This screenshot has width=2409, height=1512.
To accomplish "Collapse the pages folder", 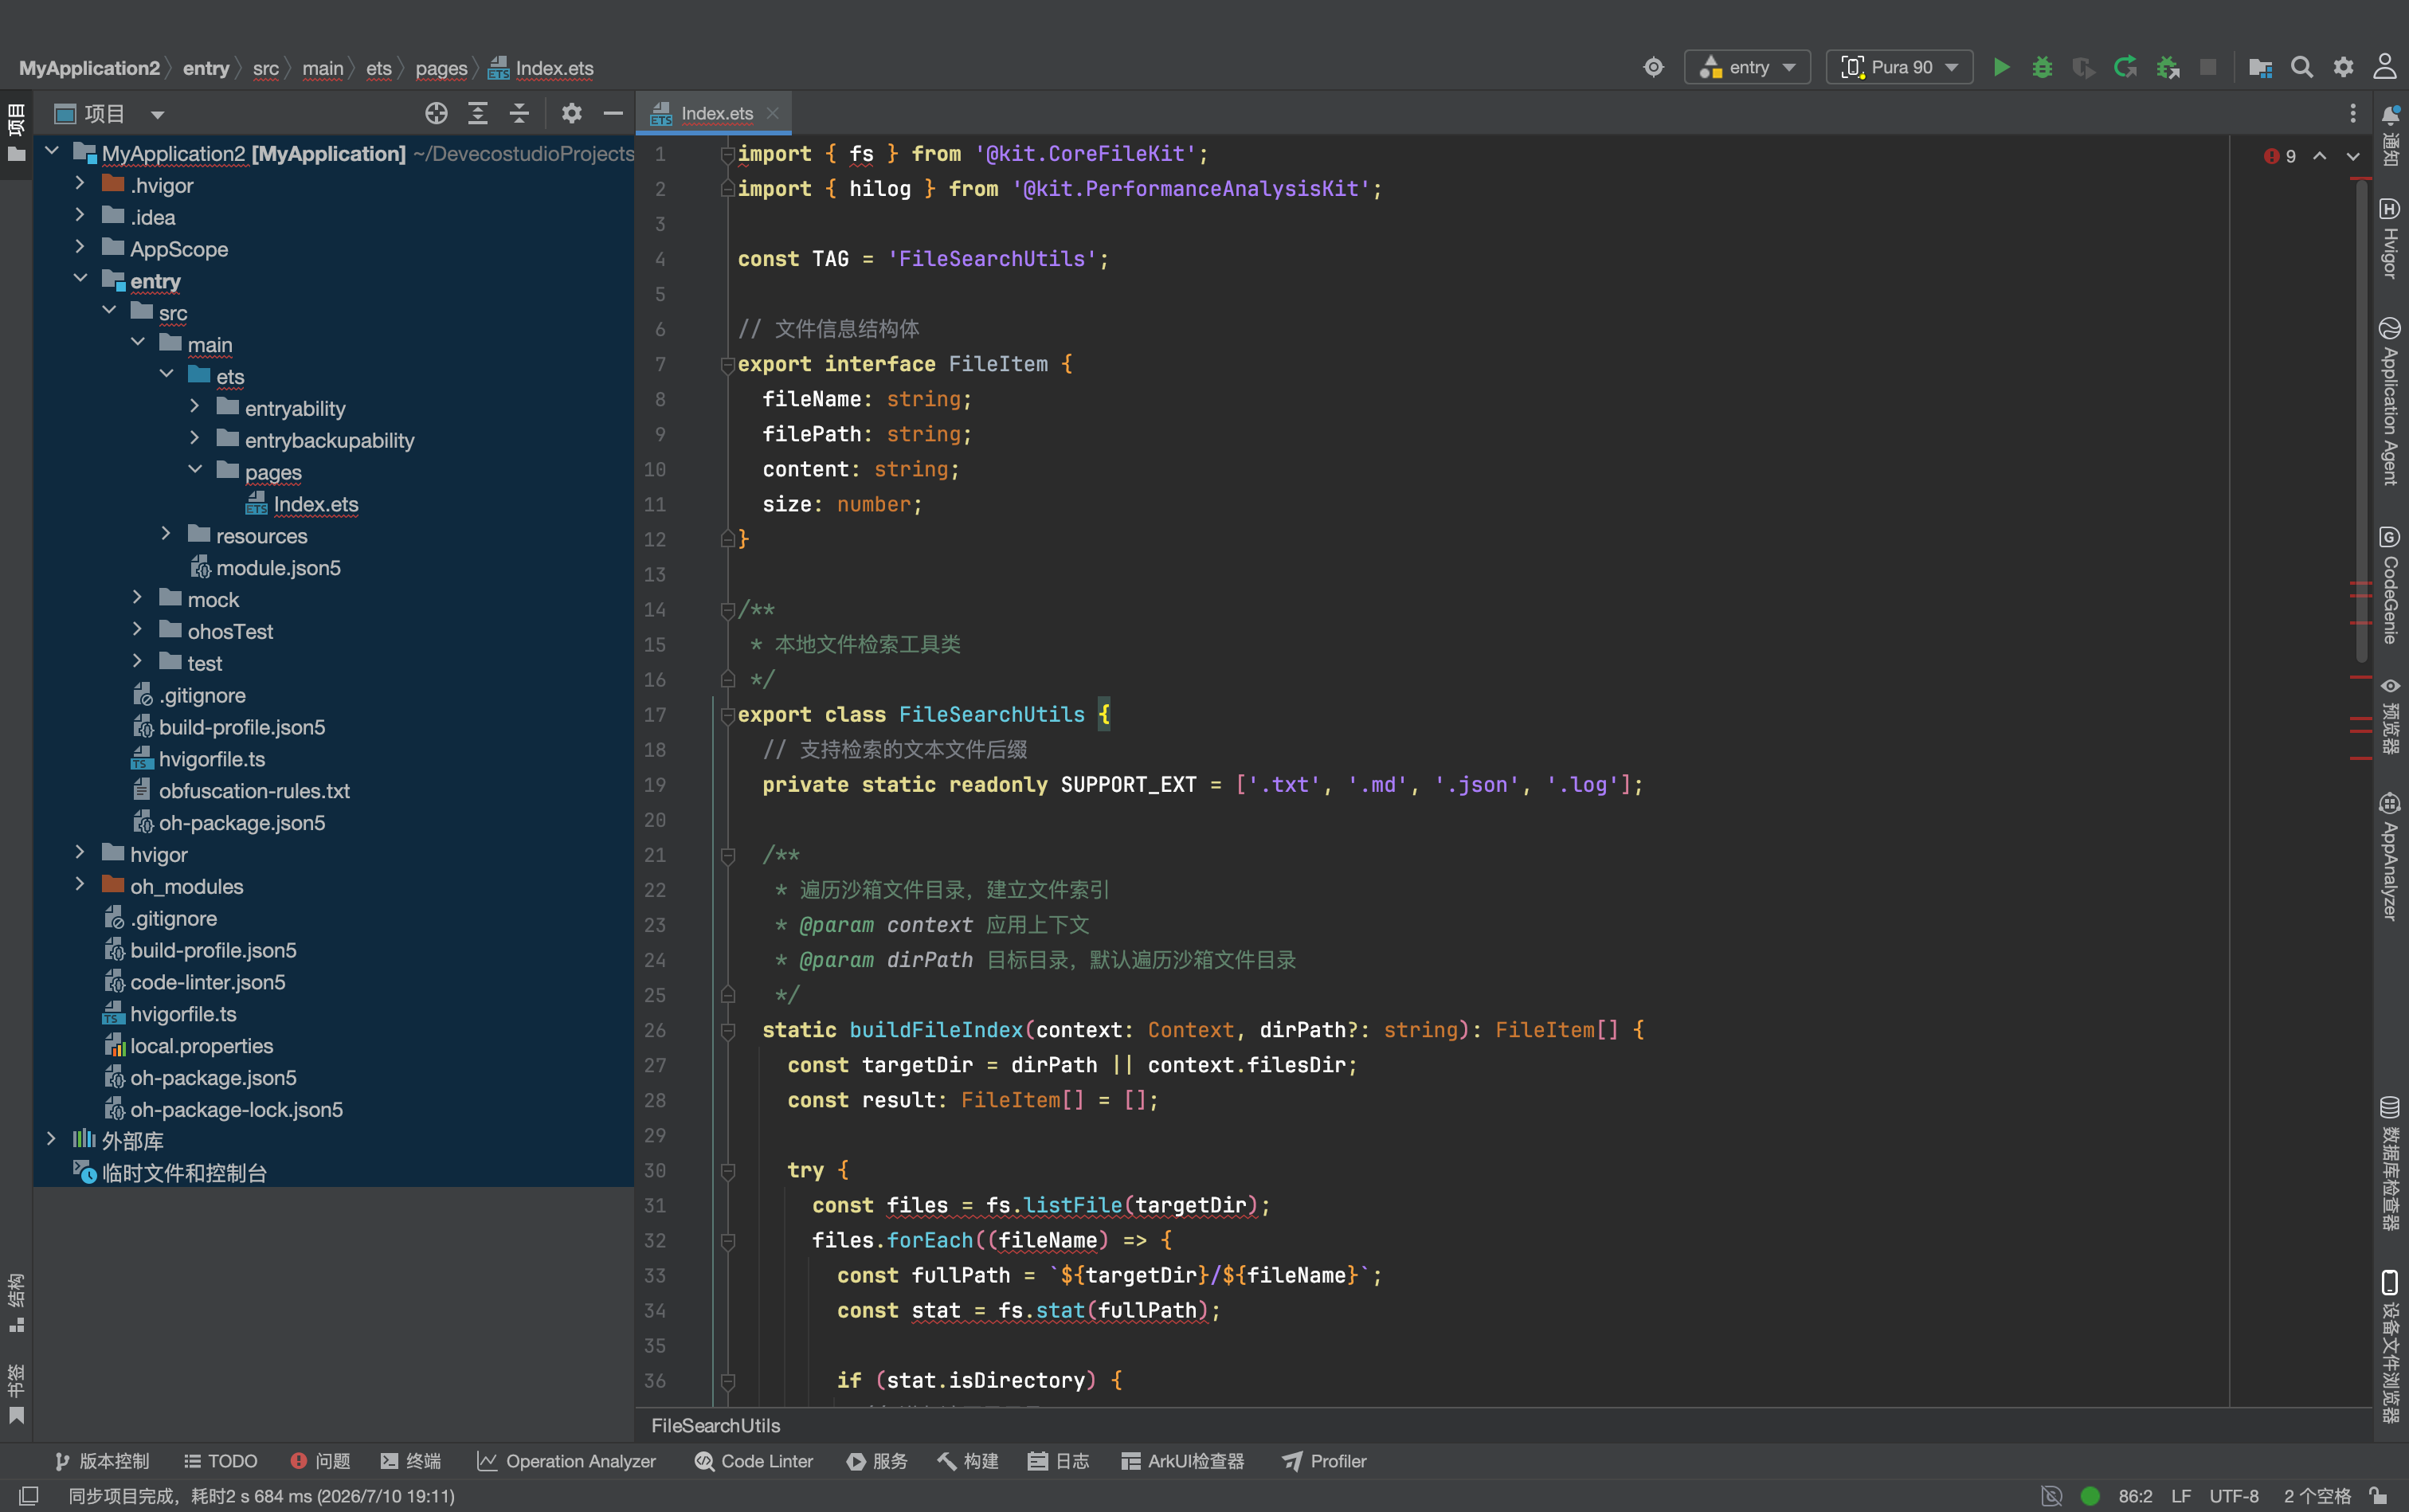I will 195,471.
